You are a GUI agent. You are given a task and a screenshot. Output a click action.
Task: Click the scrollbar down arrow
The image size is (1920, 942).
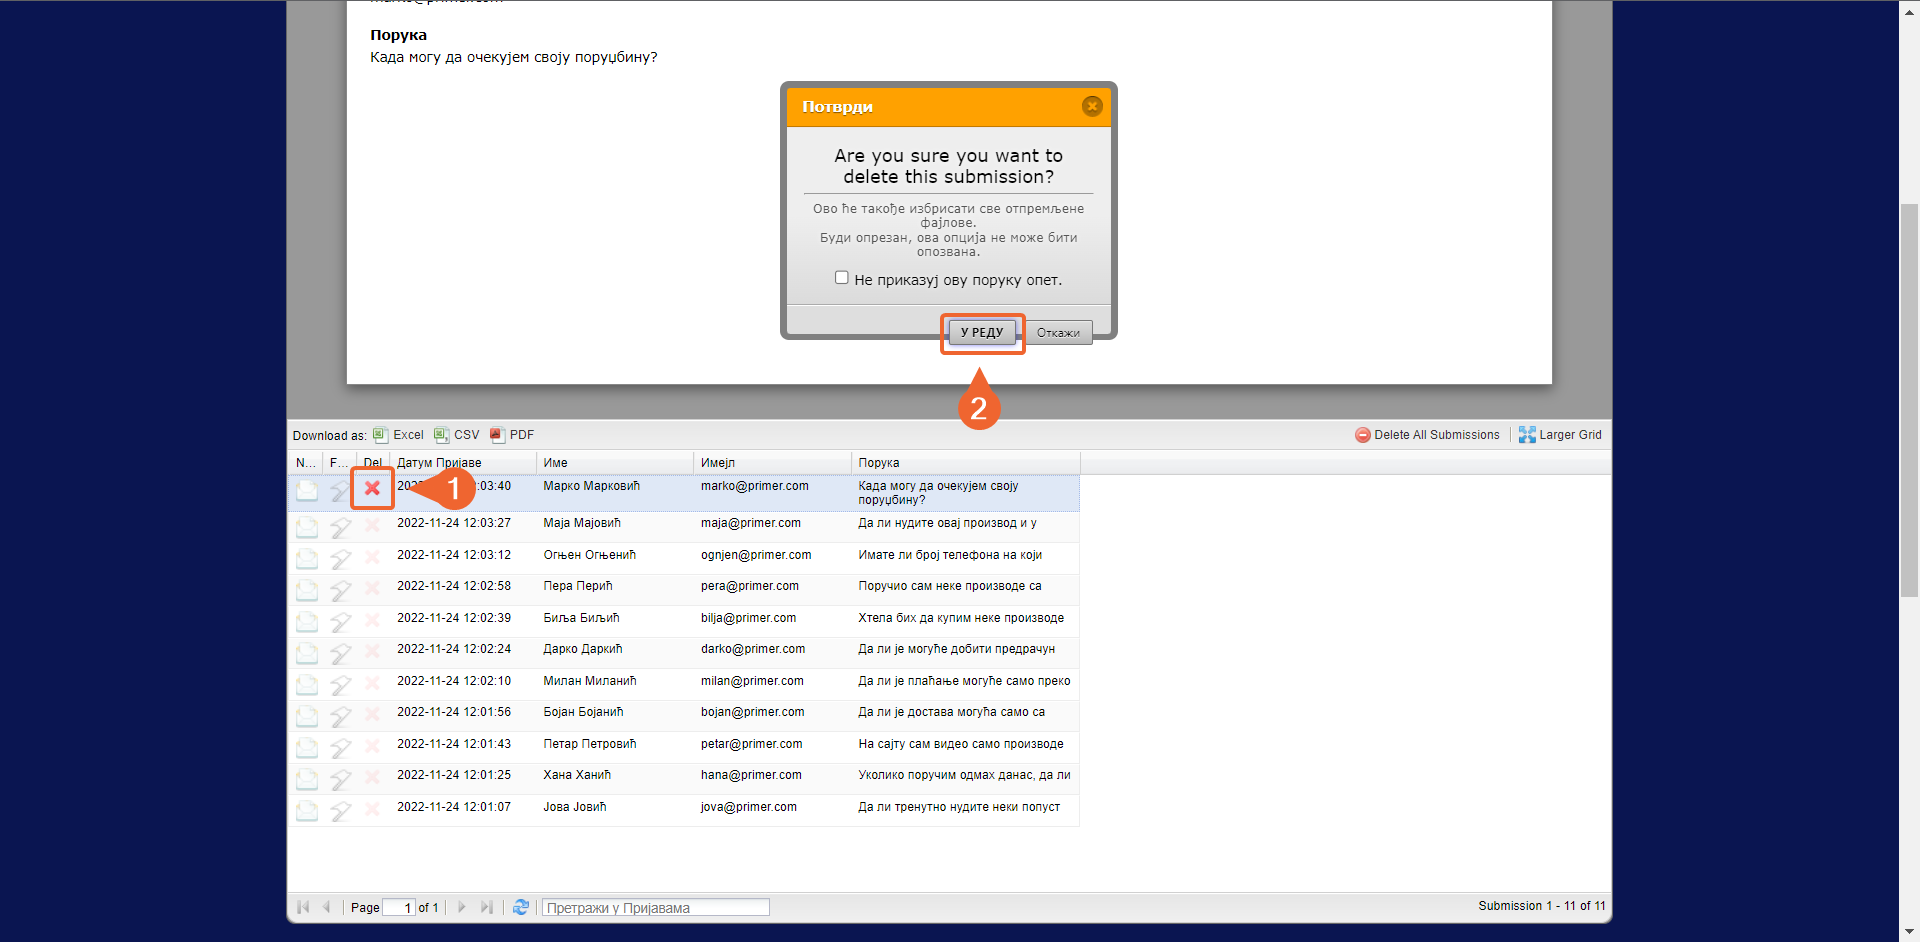click(x=1909, y=933)
